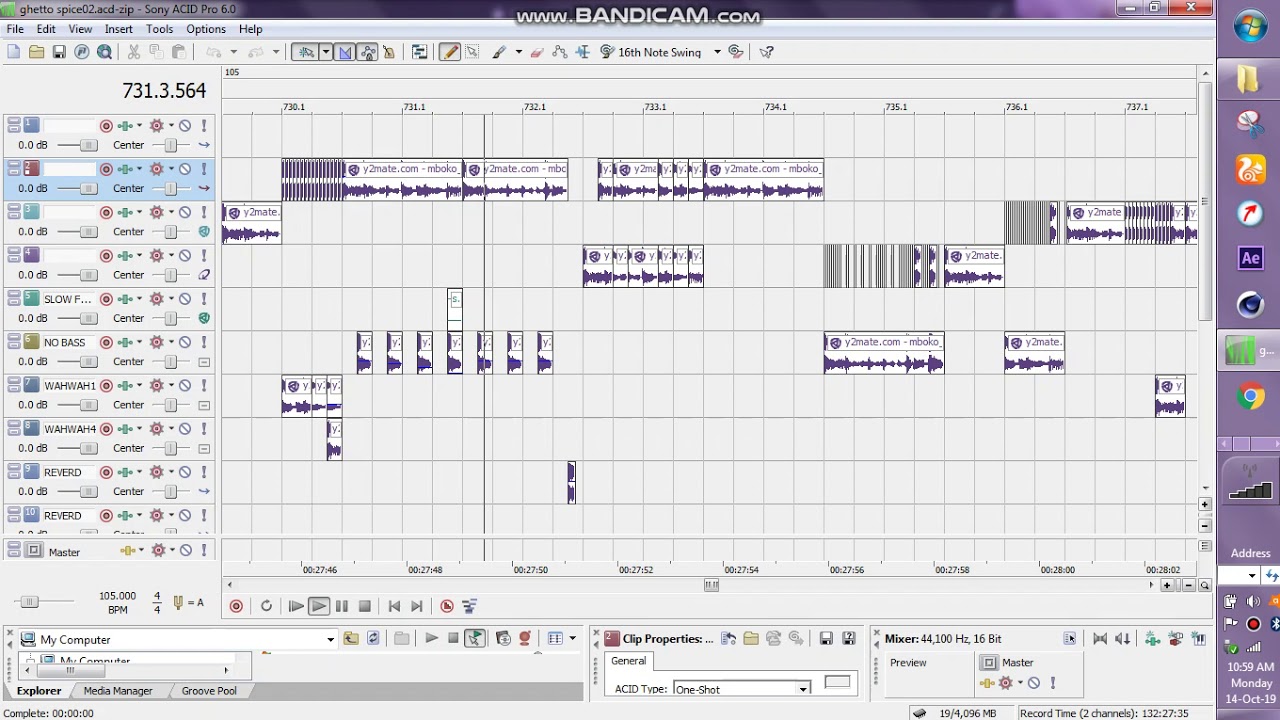Screen dimensions: 1280x720
Task: Click the pan slider of track 3
Action: [170, 231]
